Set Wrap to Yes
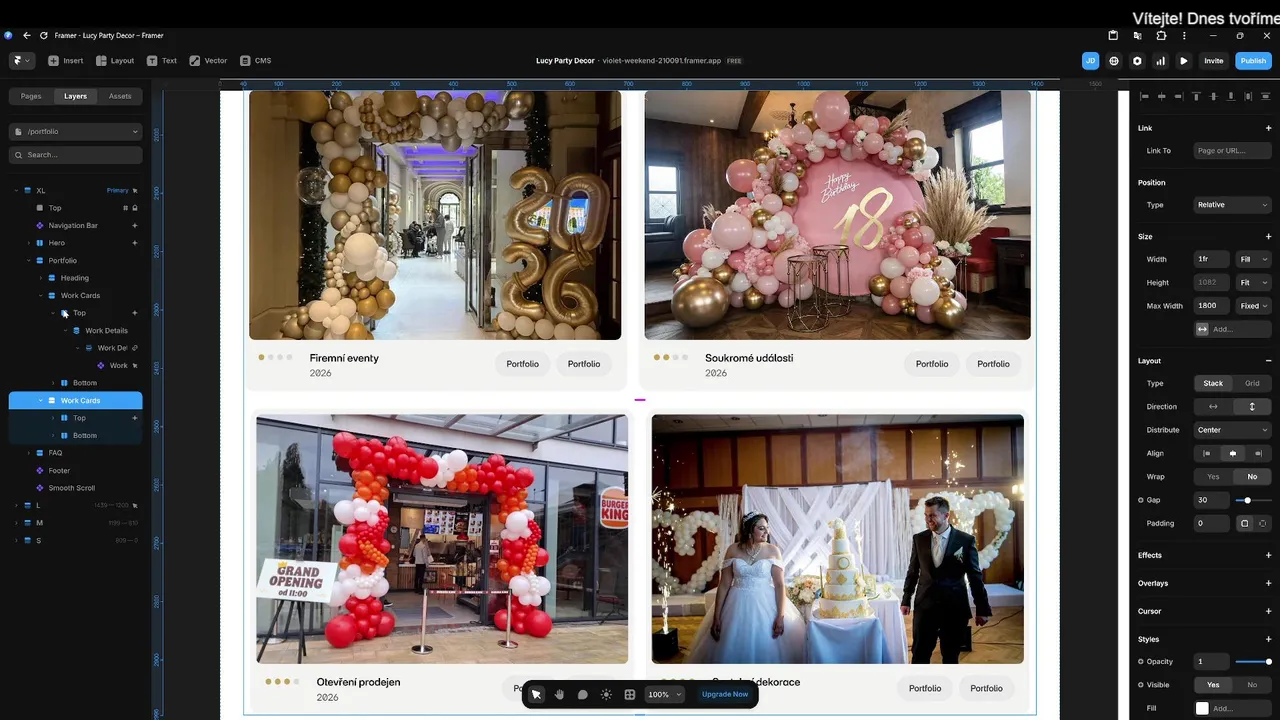This screenshot has height=720, width=1280. coord(1213,477)
